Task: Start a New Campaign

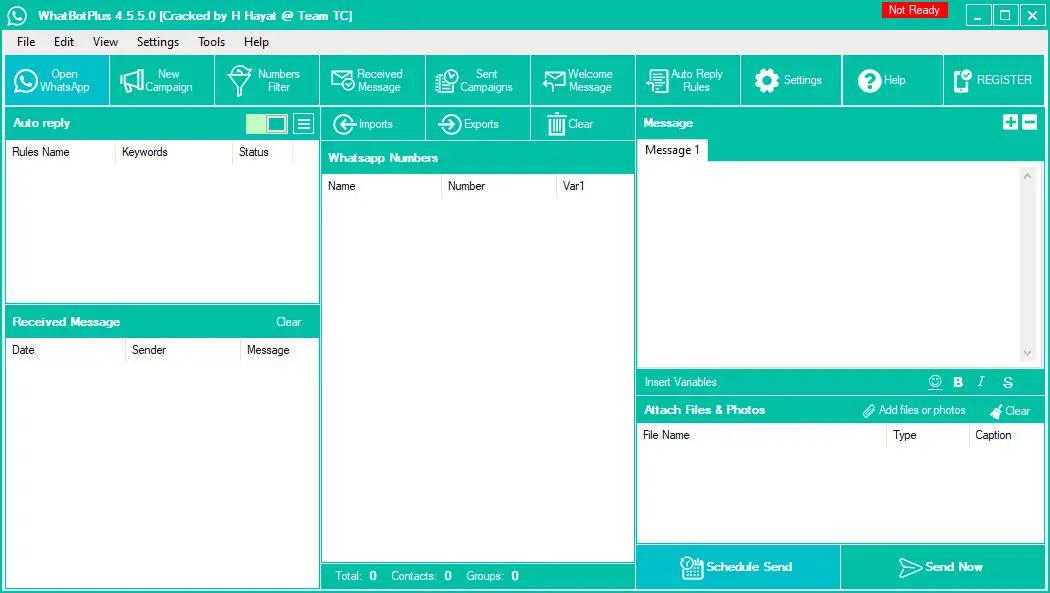Action: tap(161, 81)
